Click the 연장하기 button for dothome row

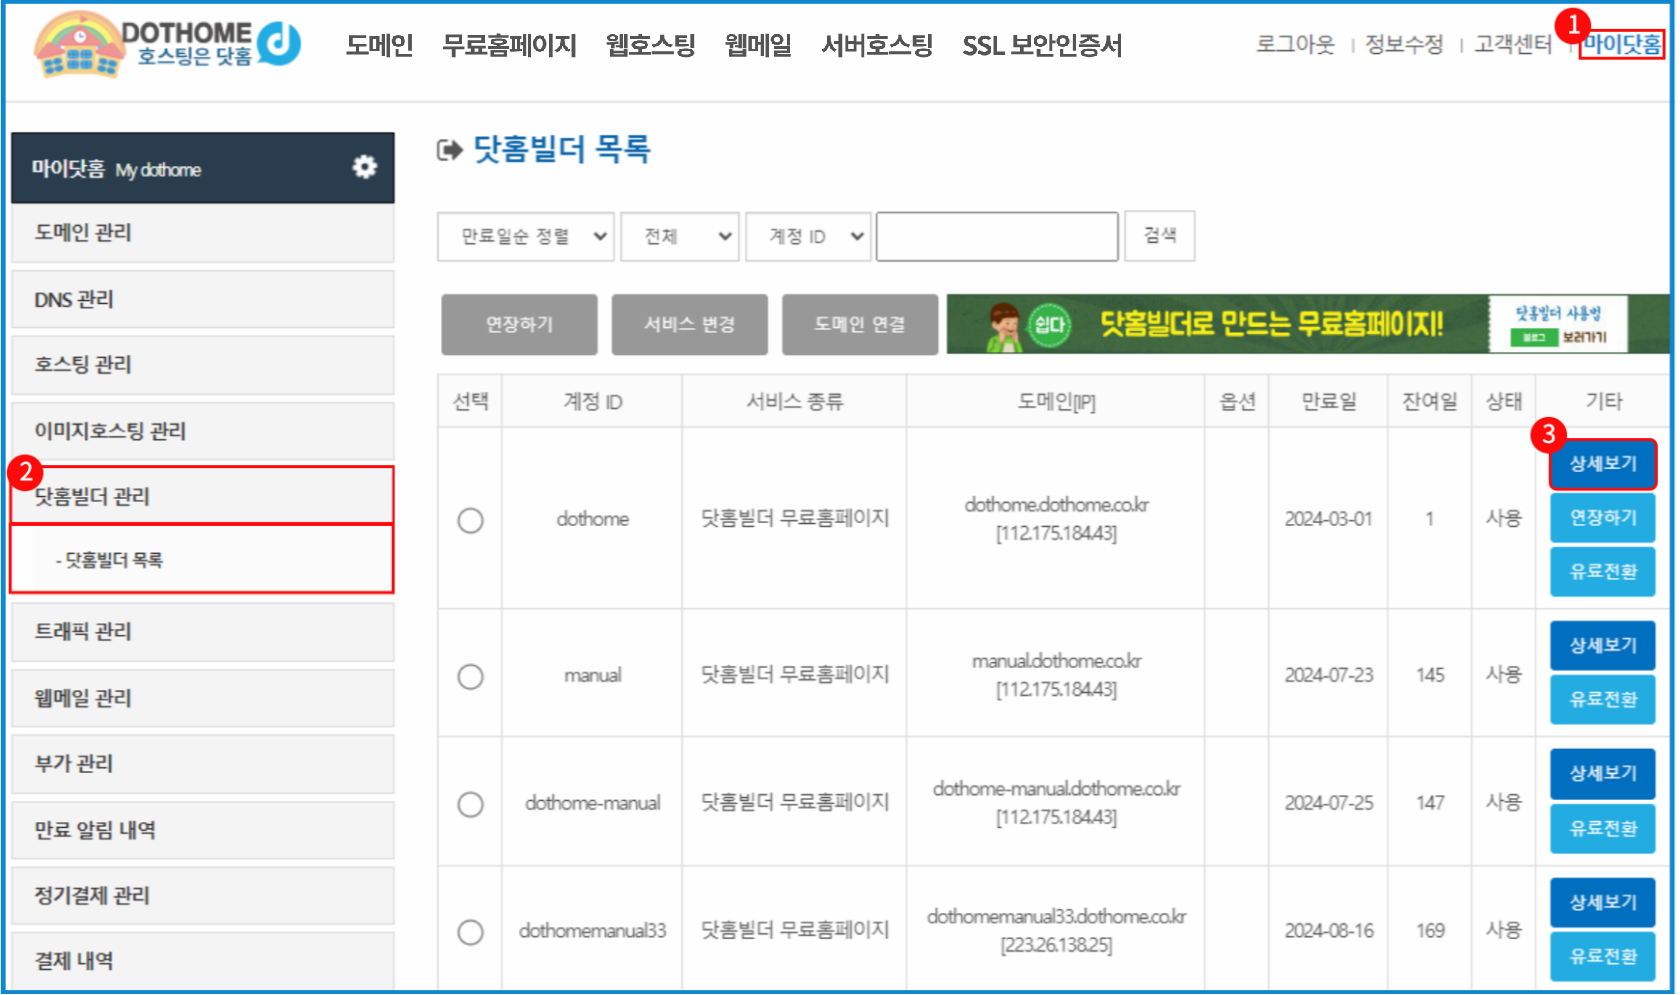[x=1602, y=518]
